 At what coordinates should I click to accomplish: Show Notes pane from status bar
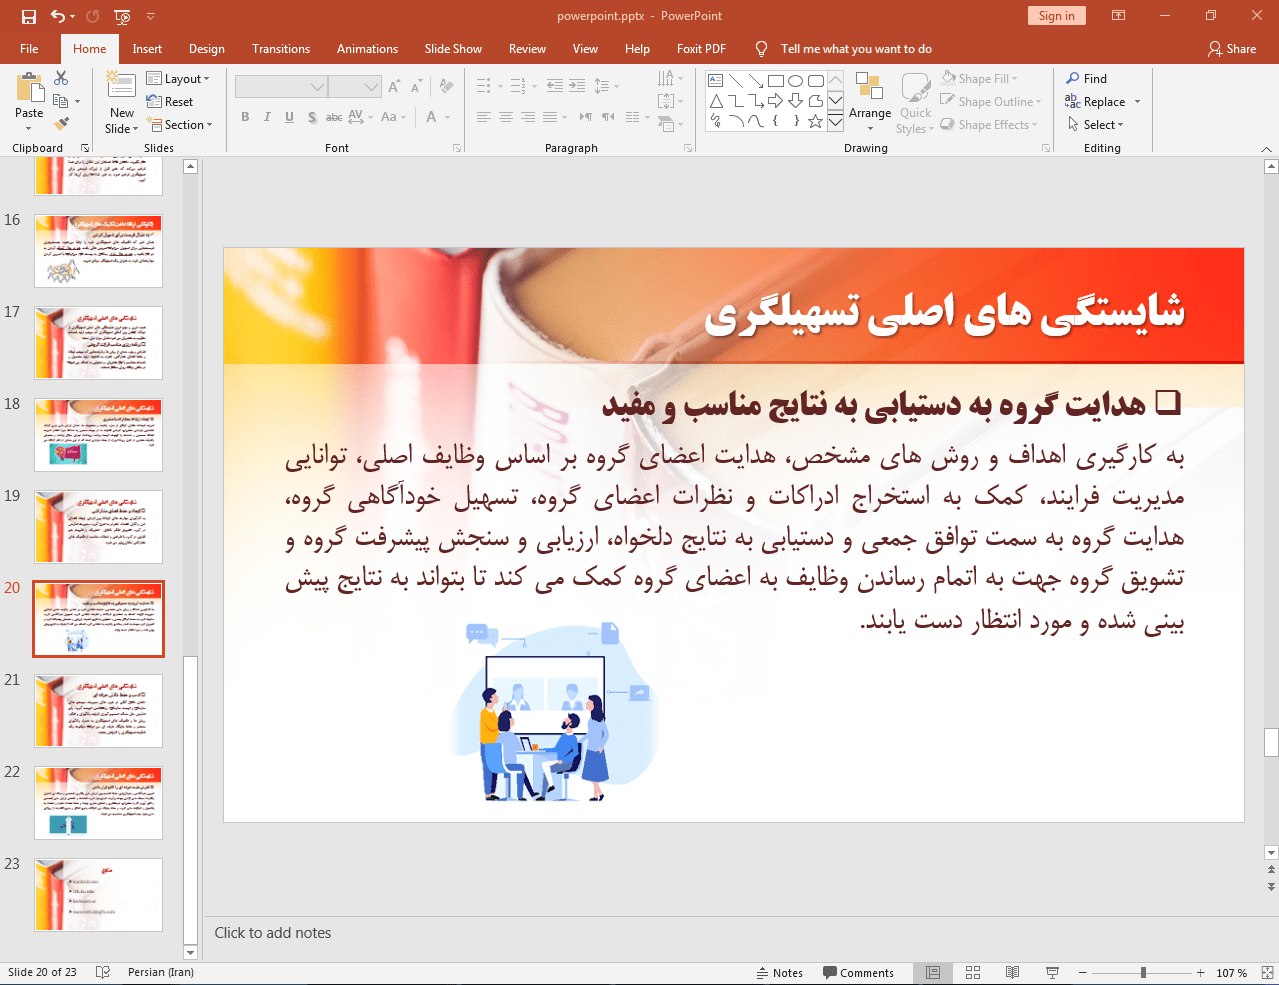pyautogui.click(x=780, y=973)
